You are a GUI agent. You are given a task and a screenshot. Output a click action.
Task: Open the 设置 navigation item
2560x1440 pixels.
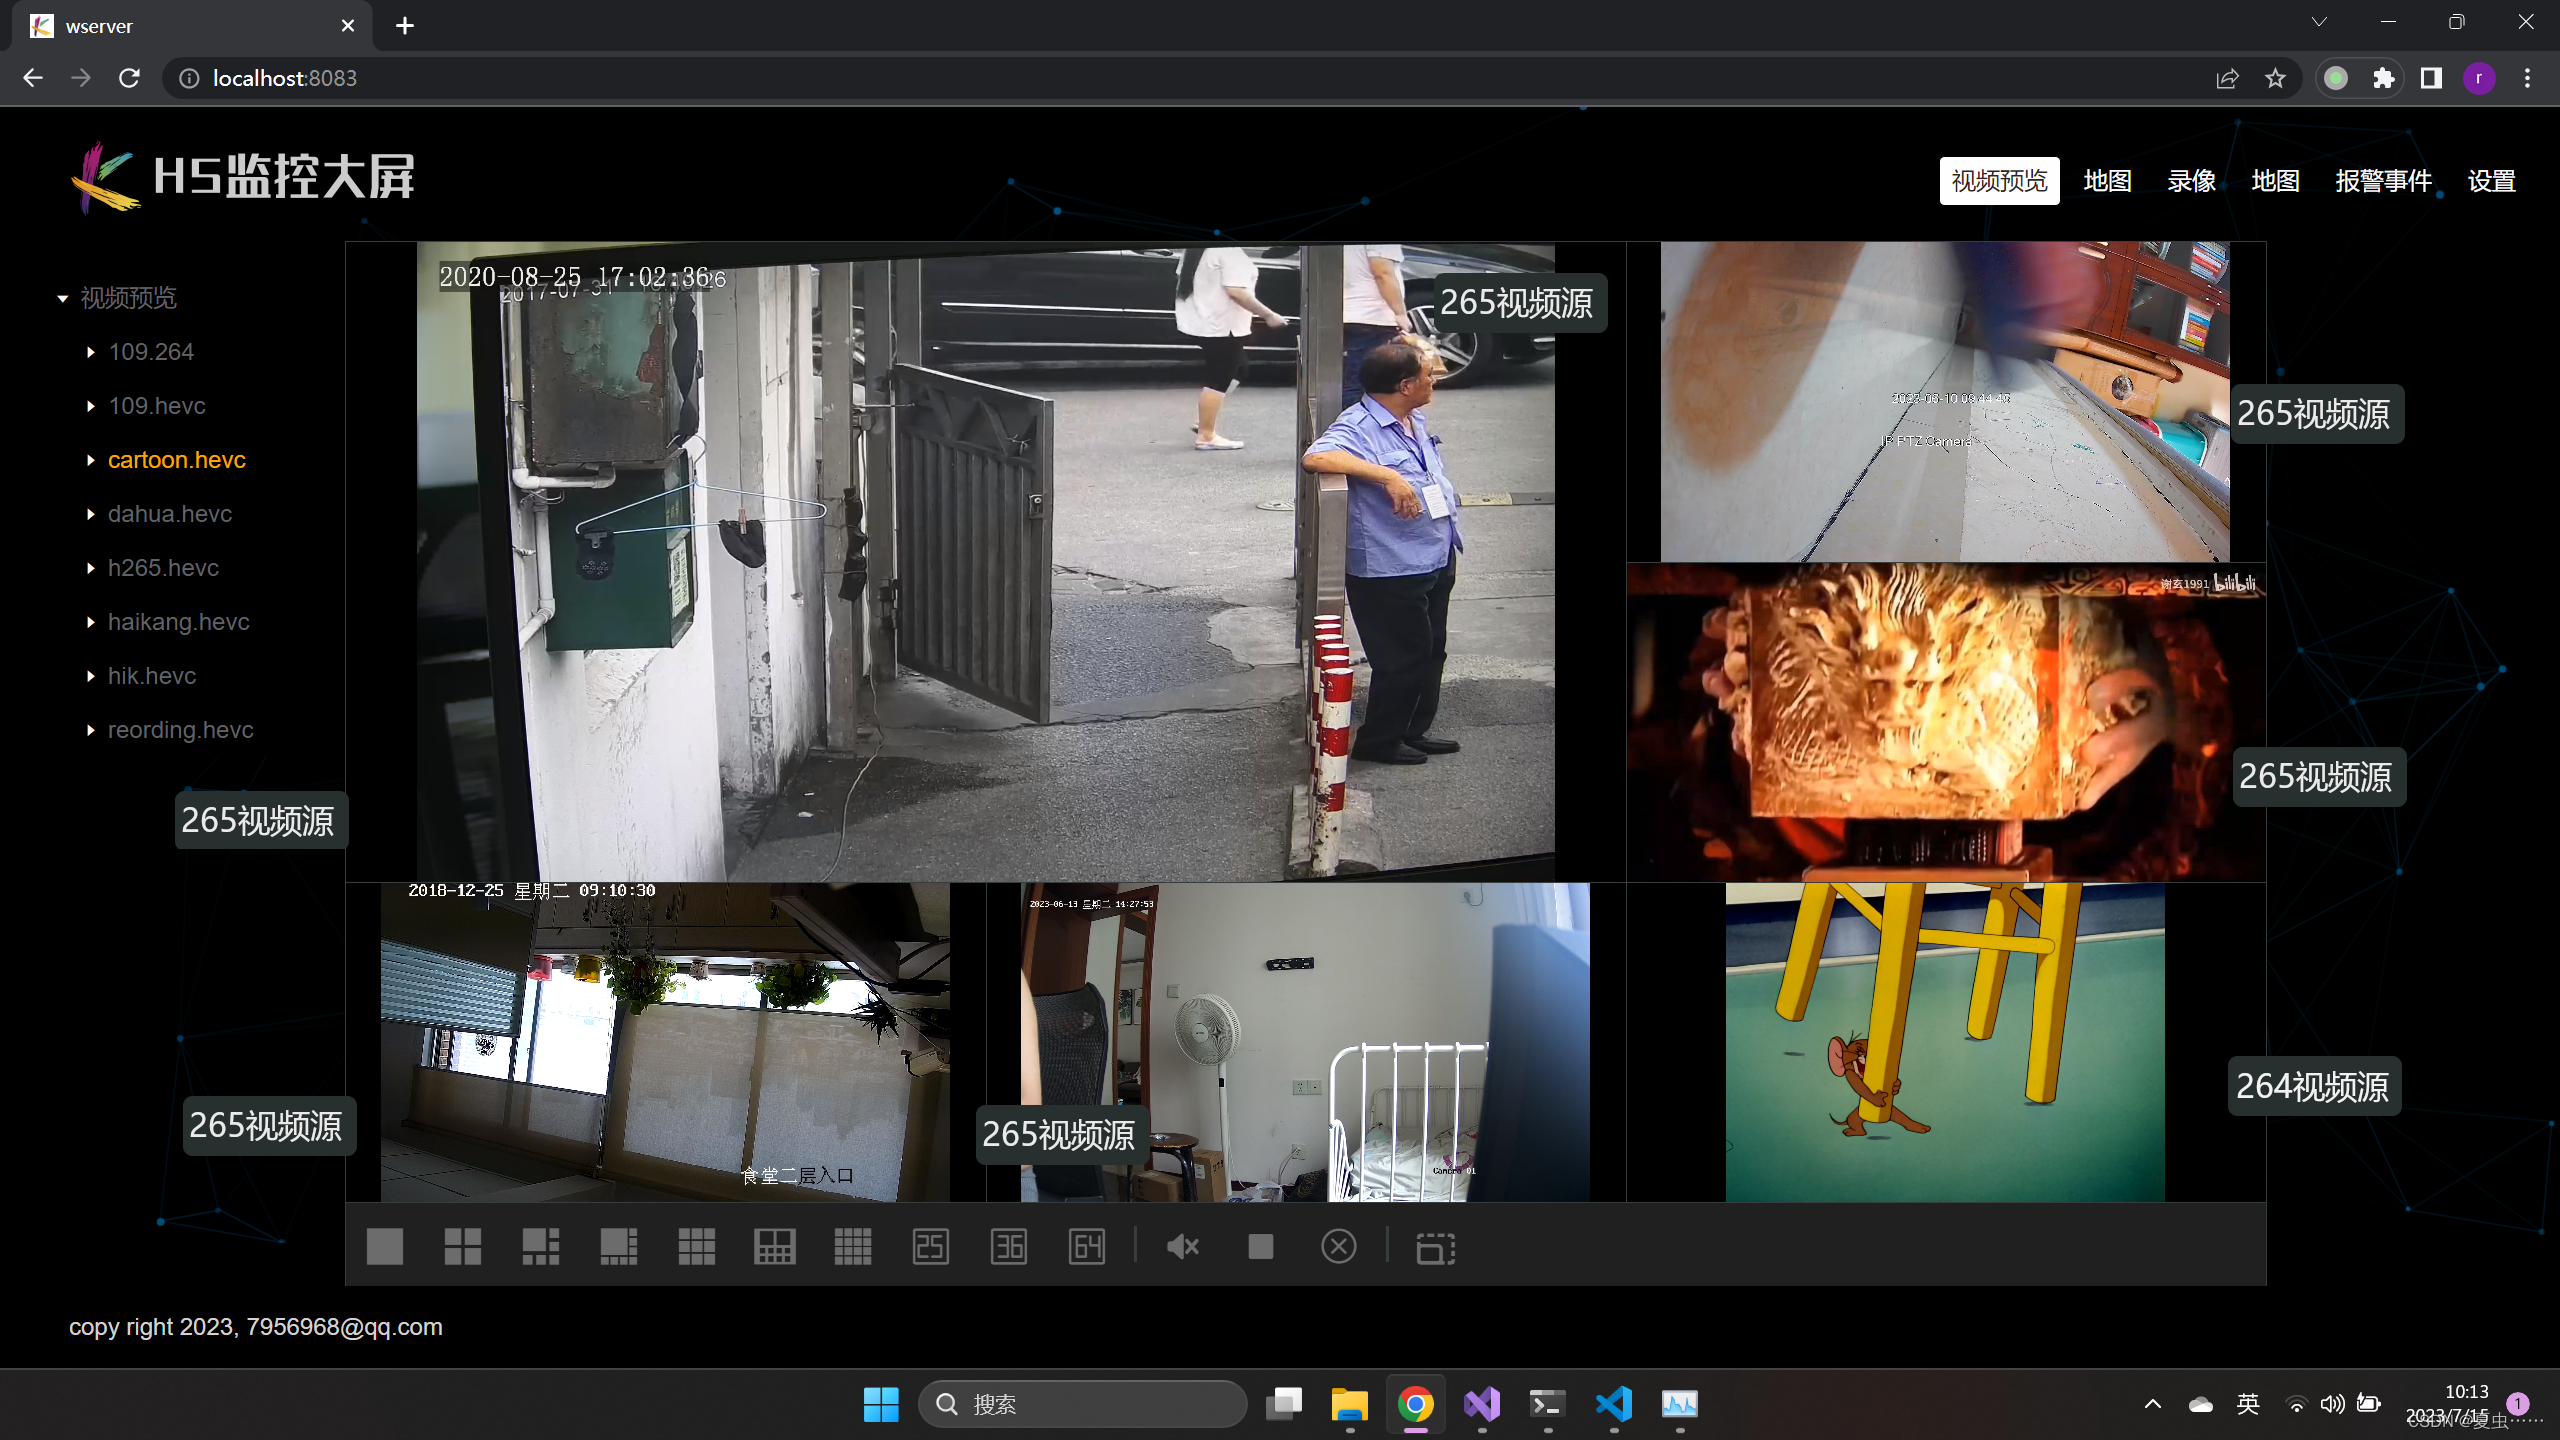[x=2491, y=181]
